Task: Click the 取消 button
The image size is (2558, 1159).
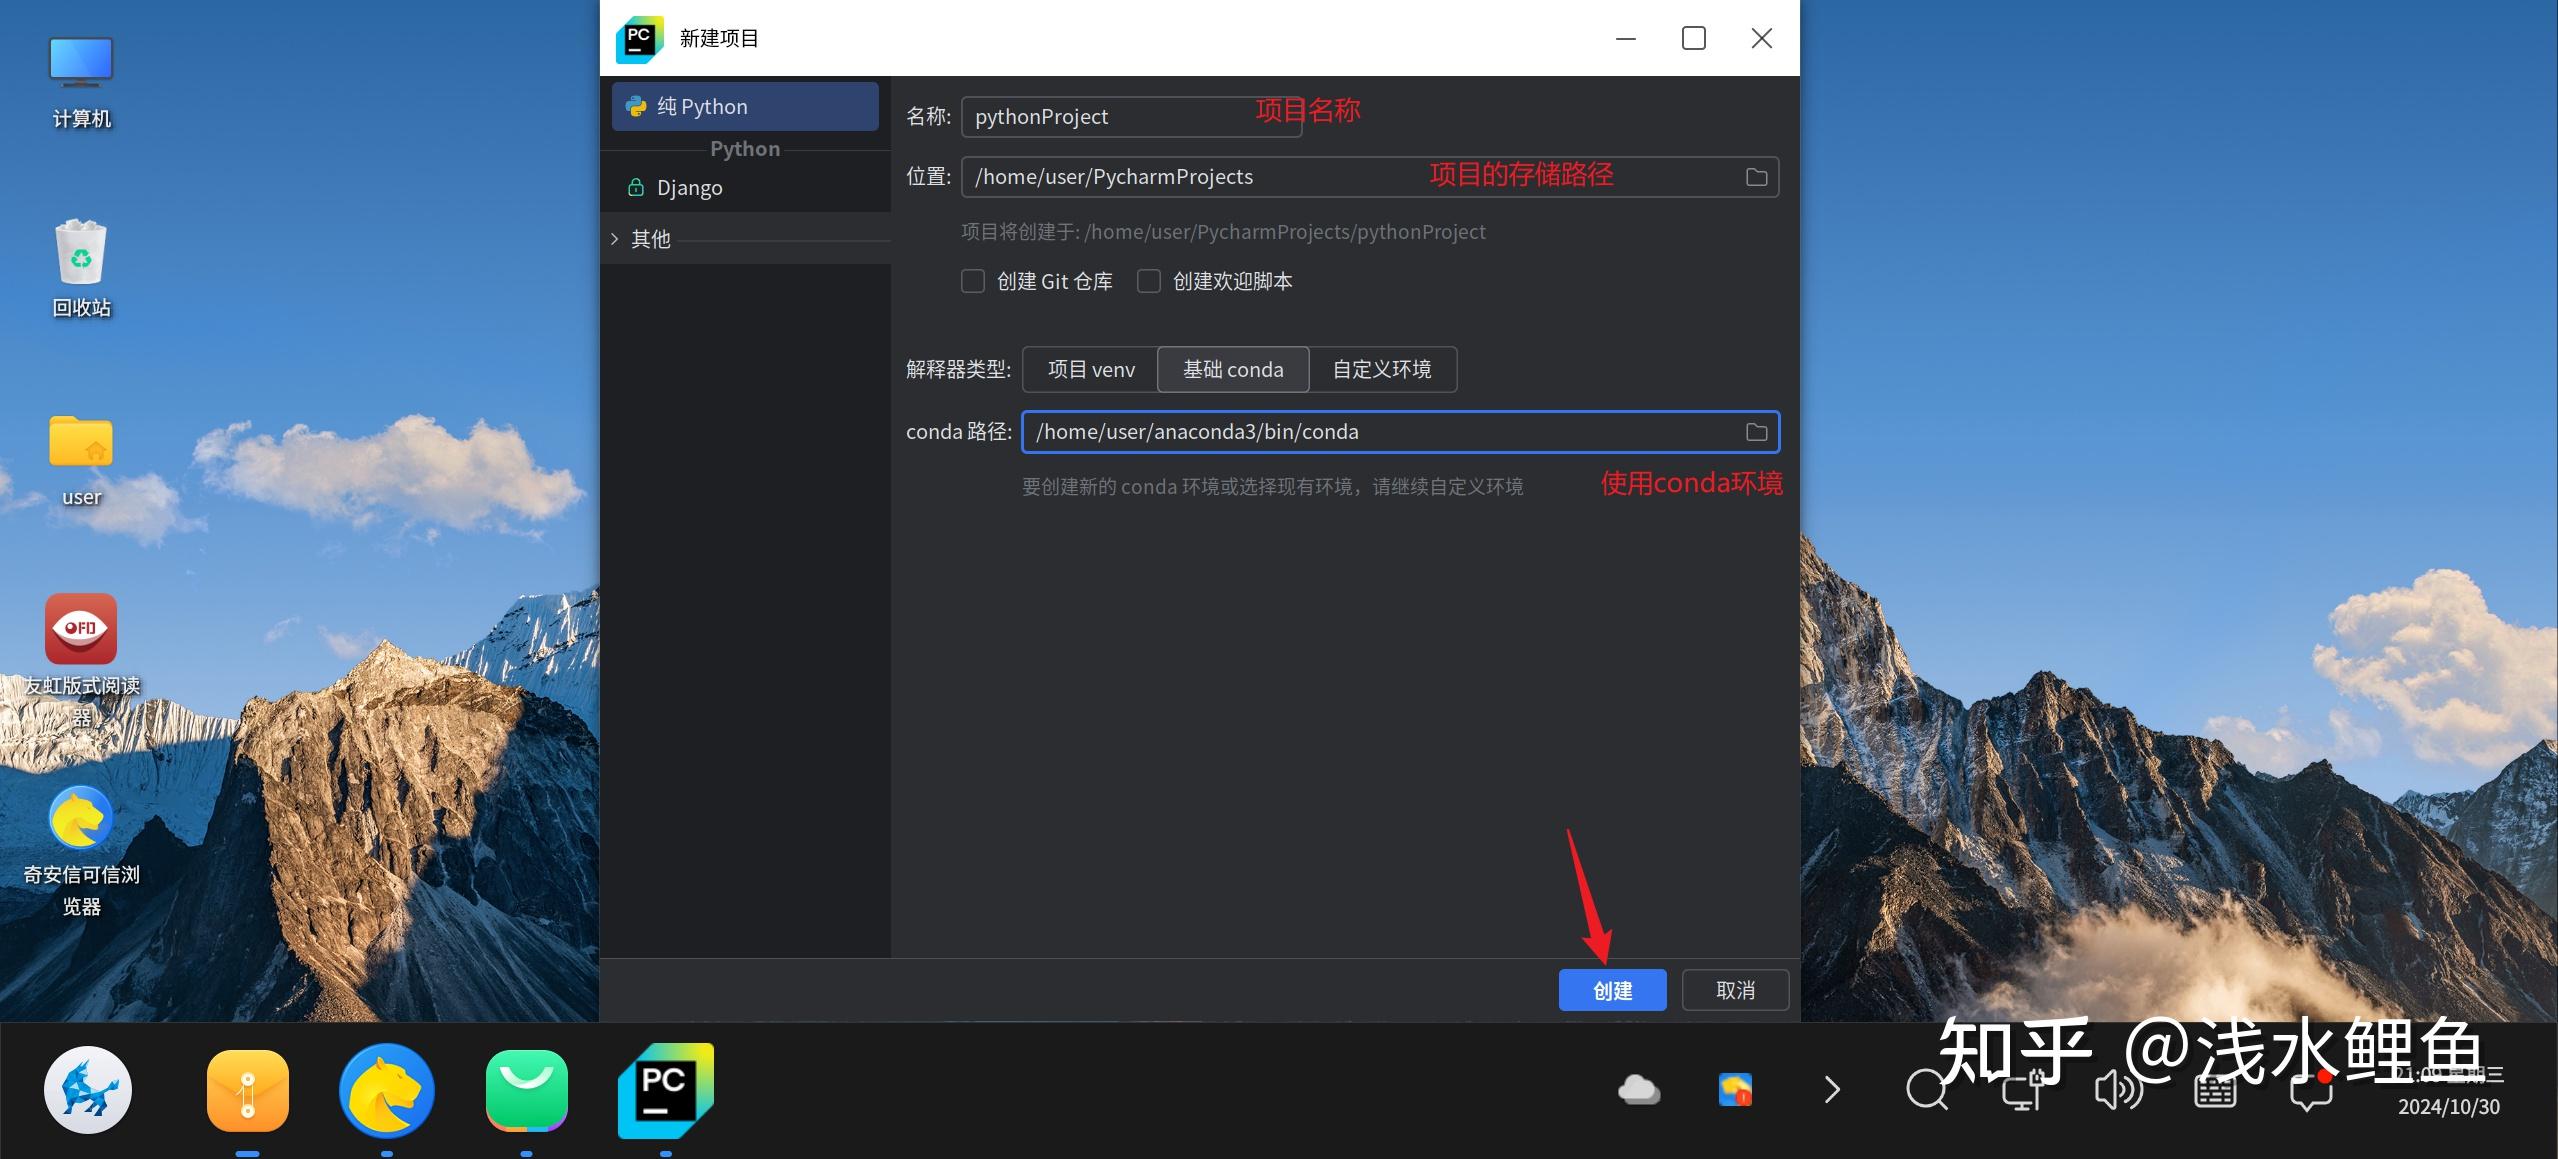Action: 1735,989
